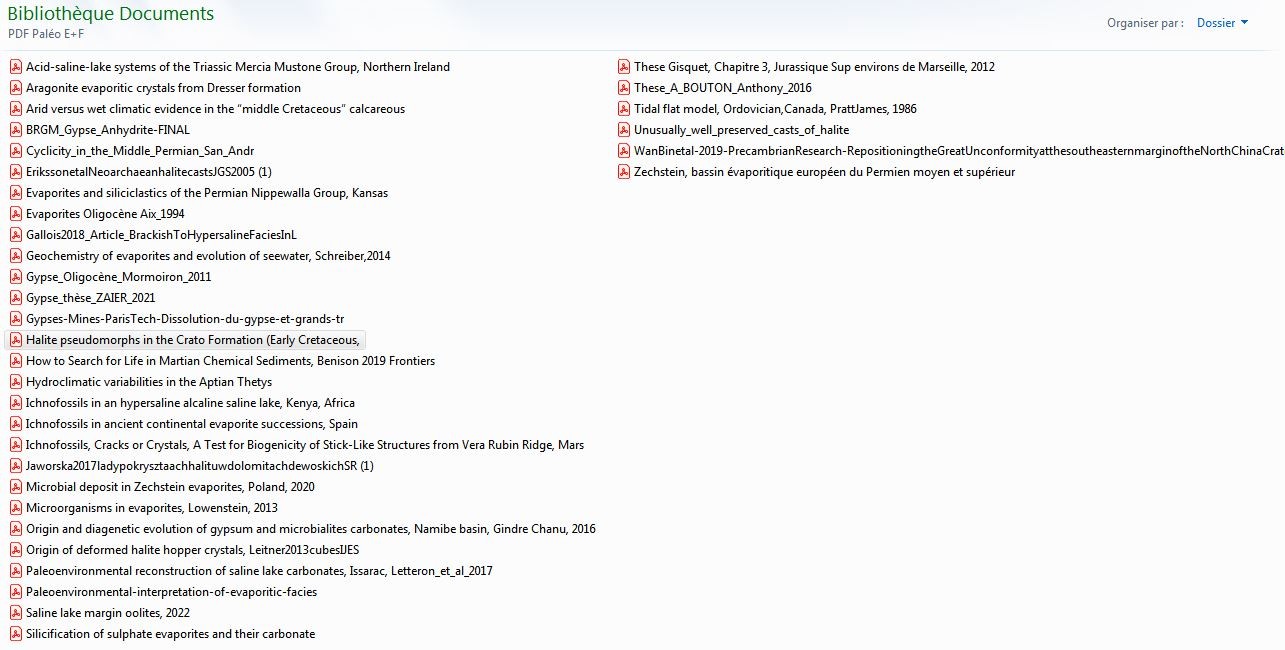Viewport: 1285px width, 650px height.
Task: Click PDF icon of Evaporites Oligocène Aix_1994
Action: [16, 214]
